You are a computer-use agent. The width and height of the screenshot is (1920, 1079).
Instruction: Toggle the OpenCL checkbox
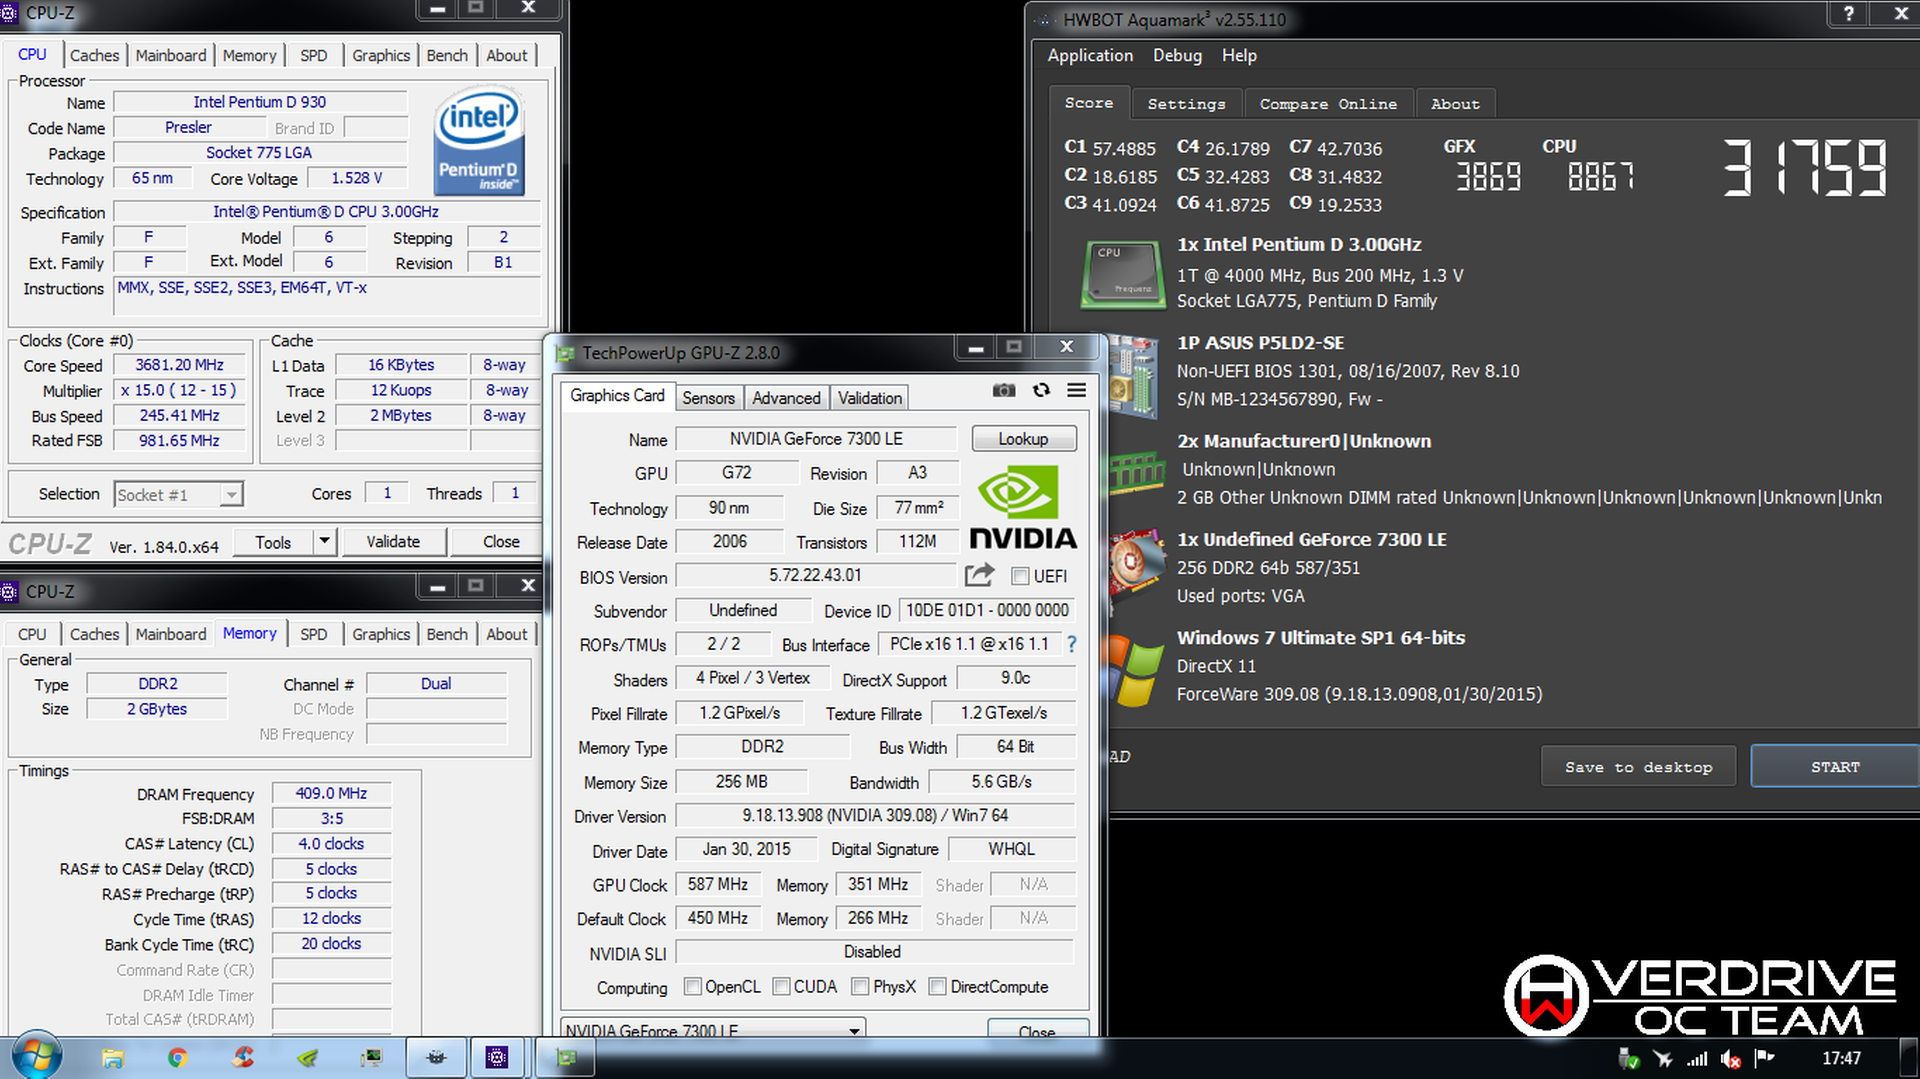(x=692, y=986)
